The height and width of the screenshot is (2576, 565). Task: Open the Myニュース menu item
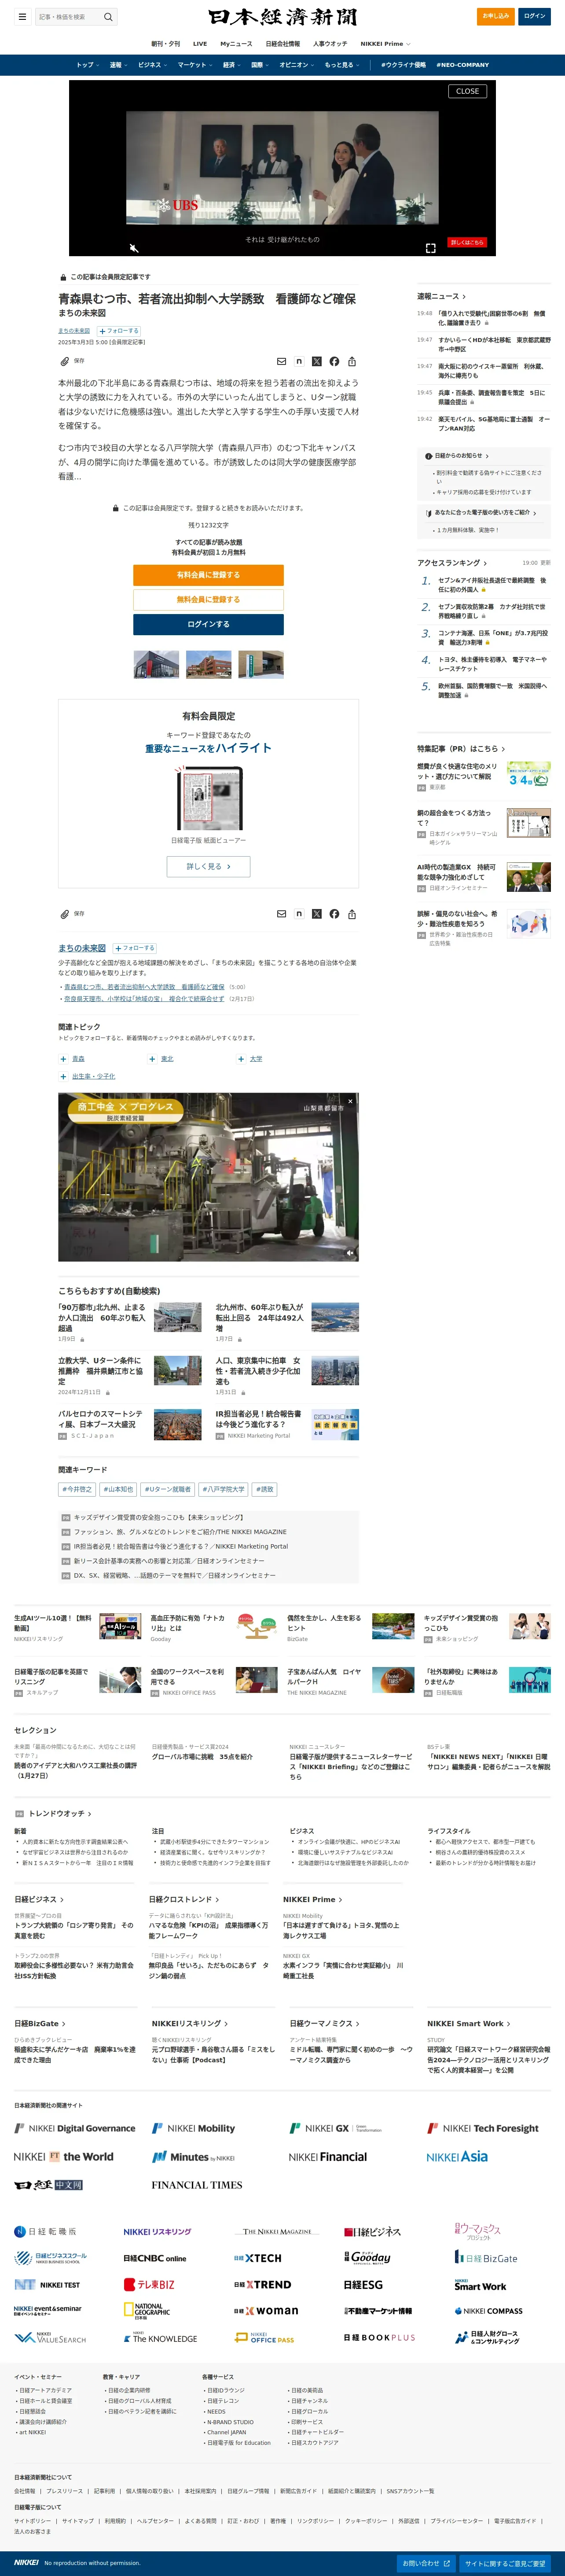point(236,44)
